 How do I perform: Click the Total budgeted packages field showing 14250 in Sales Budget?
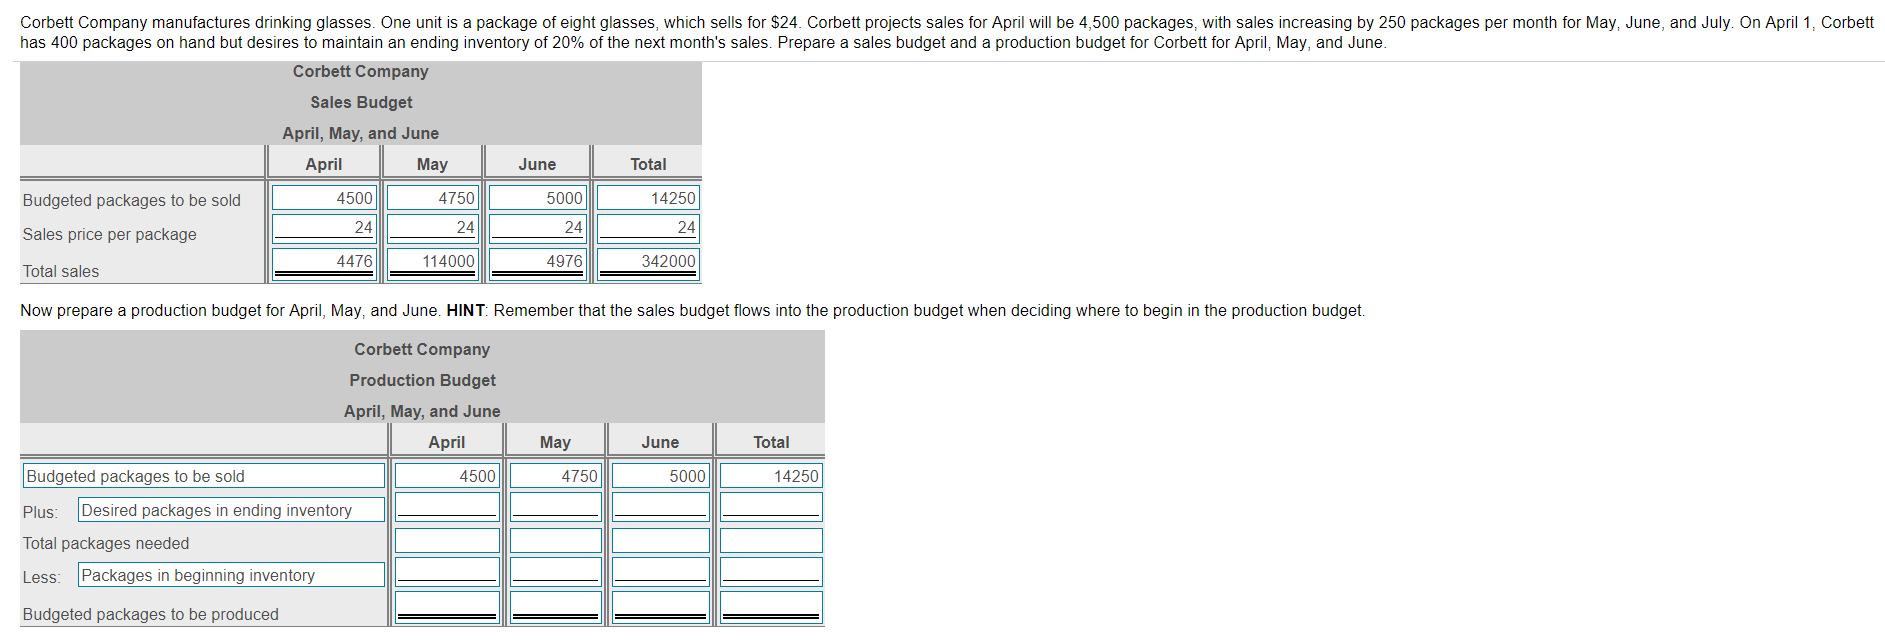point(647,198)
